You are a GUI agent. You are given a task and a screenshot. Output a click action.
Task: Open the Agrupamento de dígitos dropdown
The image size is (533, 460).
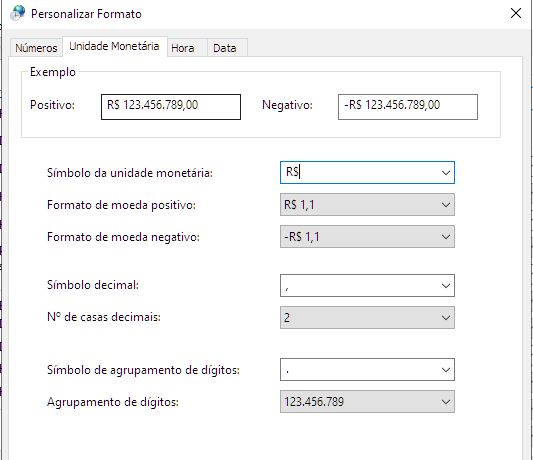(x=367, y=402)
